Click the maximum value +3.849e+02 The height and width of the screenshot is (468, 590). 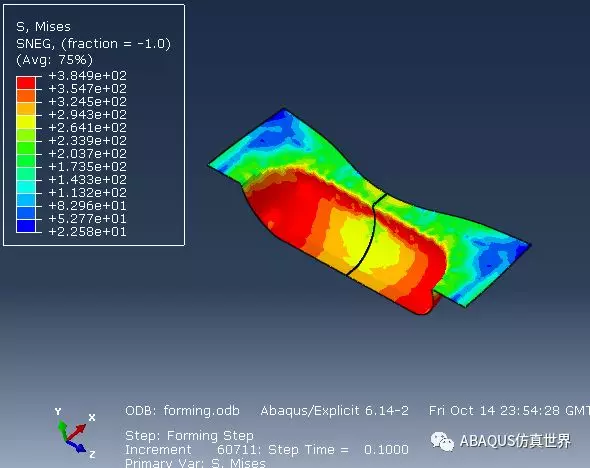88,76
